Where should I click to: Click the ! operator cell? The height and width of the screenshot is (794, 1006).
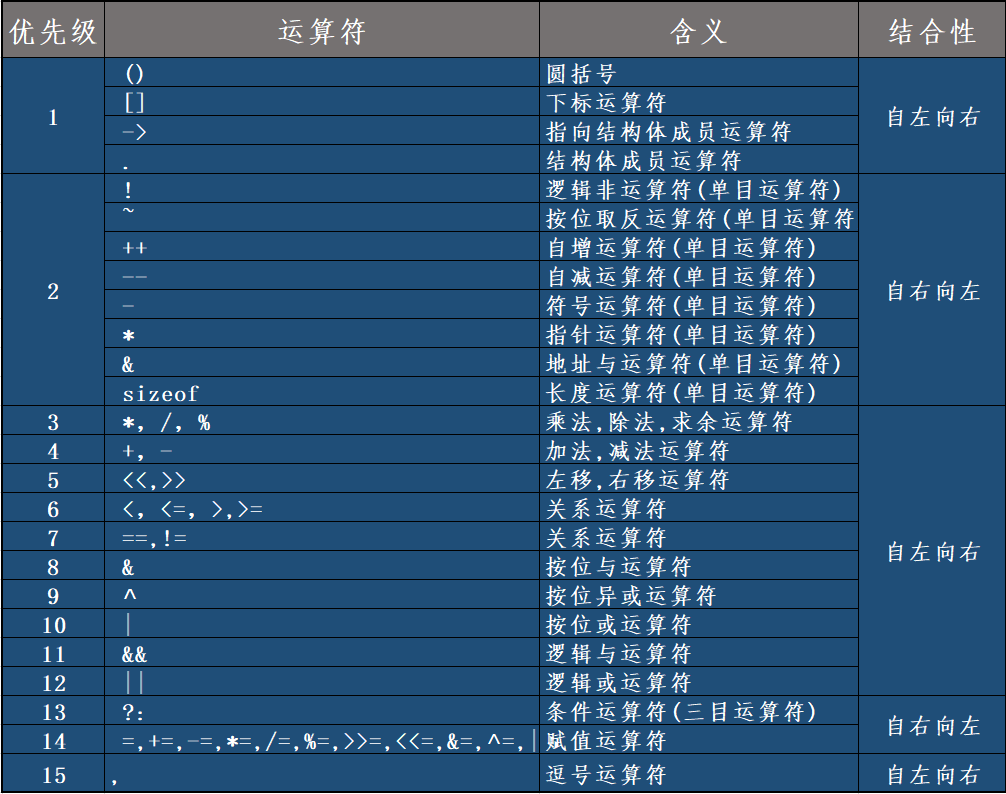tap(321, 189)
